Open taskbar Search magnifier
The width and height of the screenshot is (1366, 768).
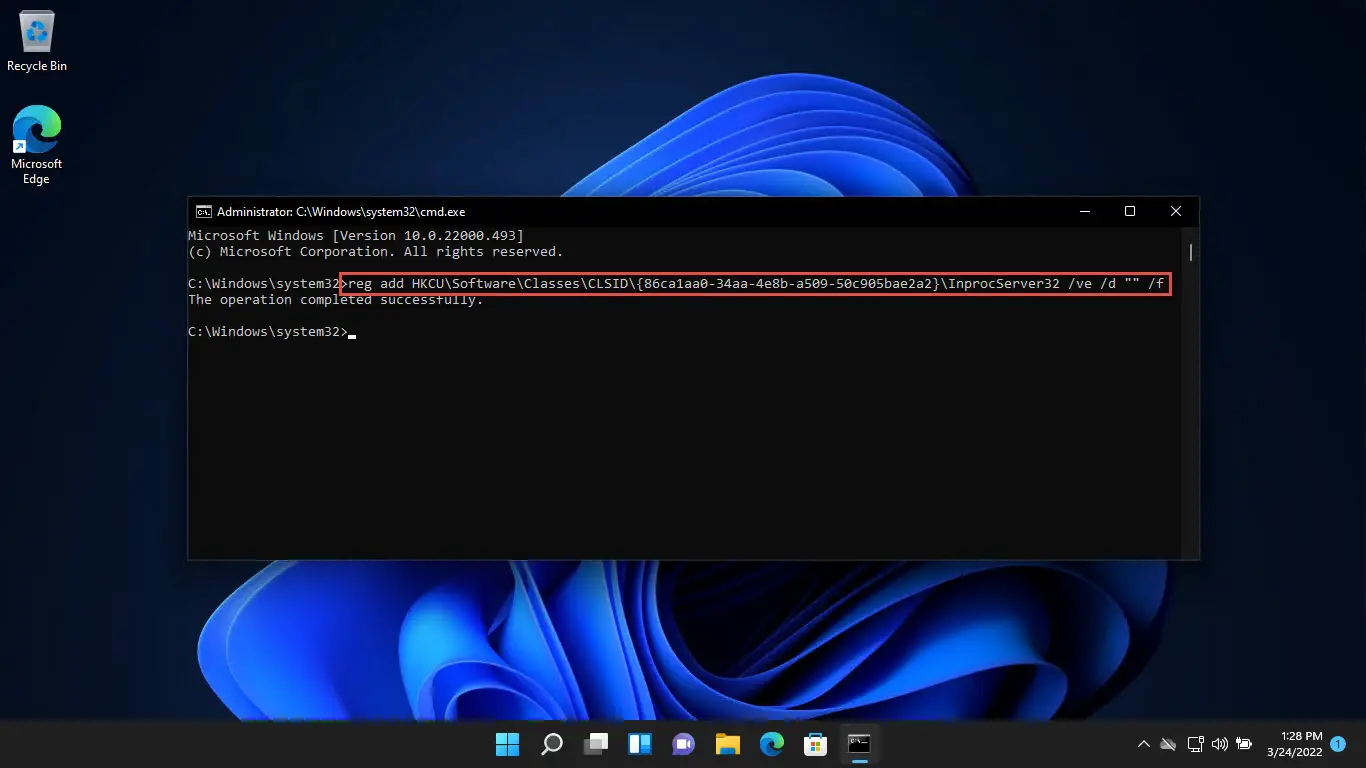coord(552,744)
